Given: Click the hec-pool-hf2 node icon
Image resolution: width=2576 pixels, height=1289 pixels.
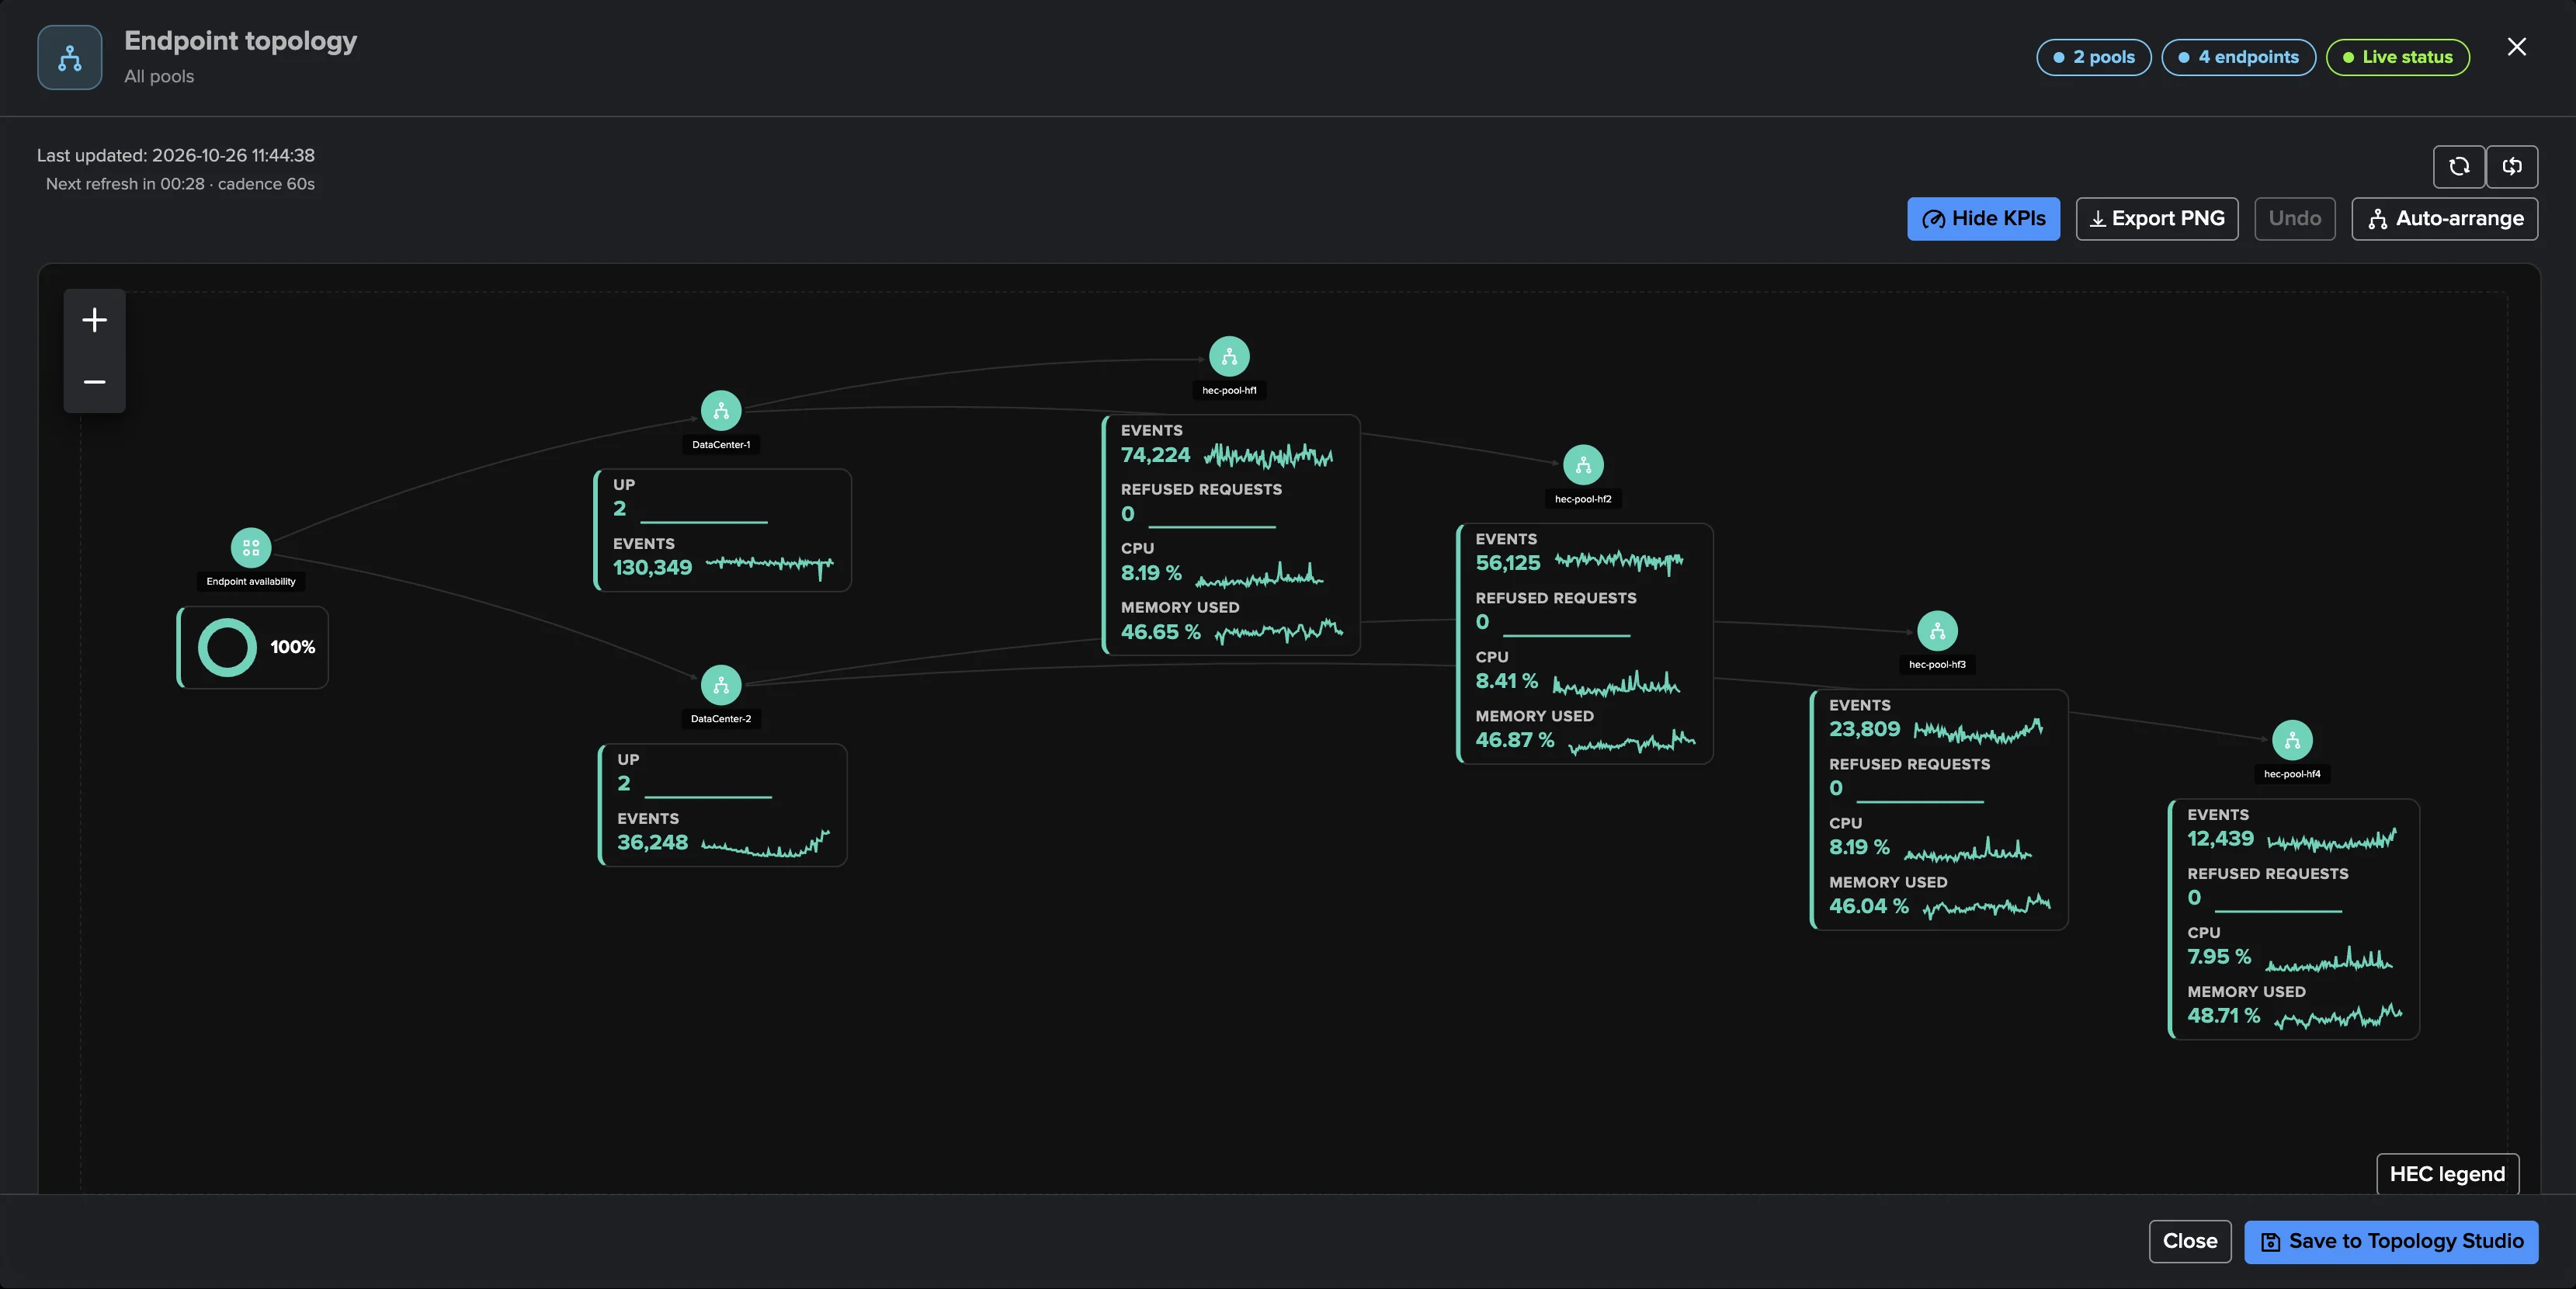Looking at the screenshot, I should pyautogui.click(x=1583, y=465).
